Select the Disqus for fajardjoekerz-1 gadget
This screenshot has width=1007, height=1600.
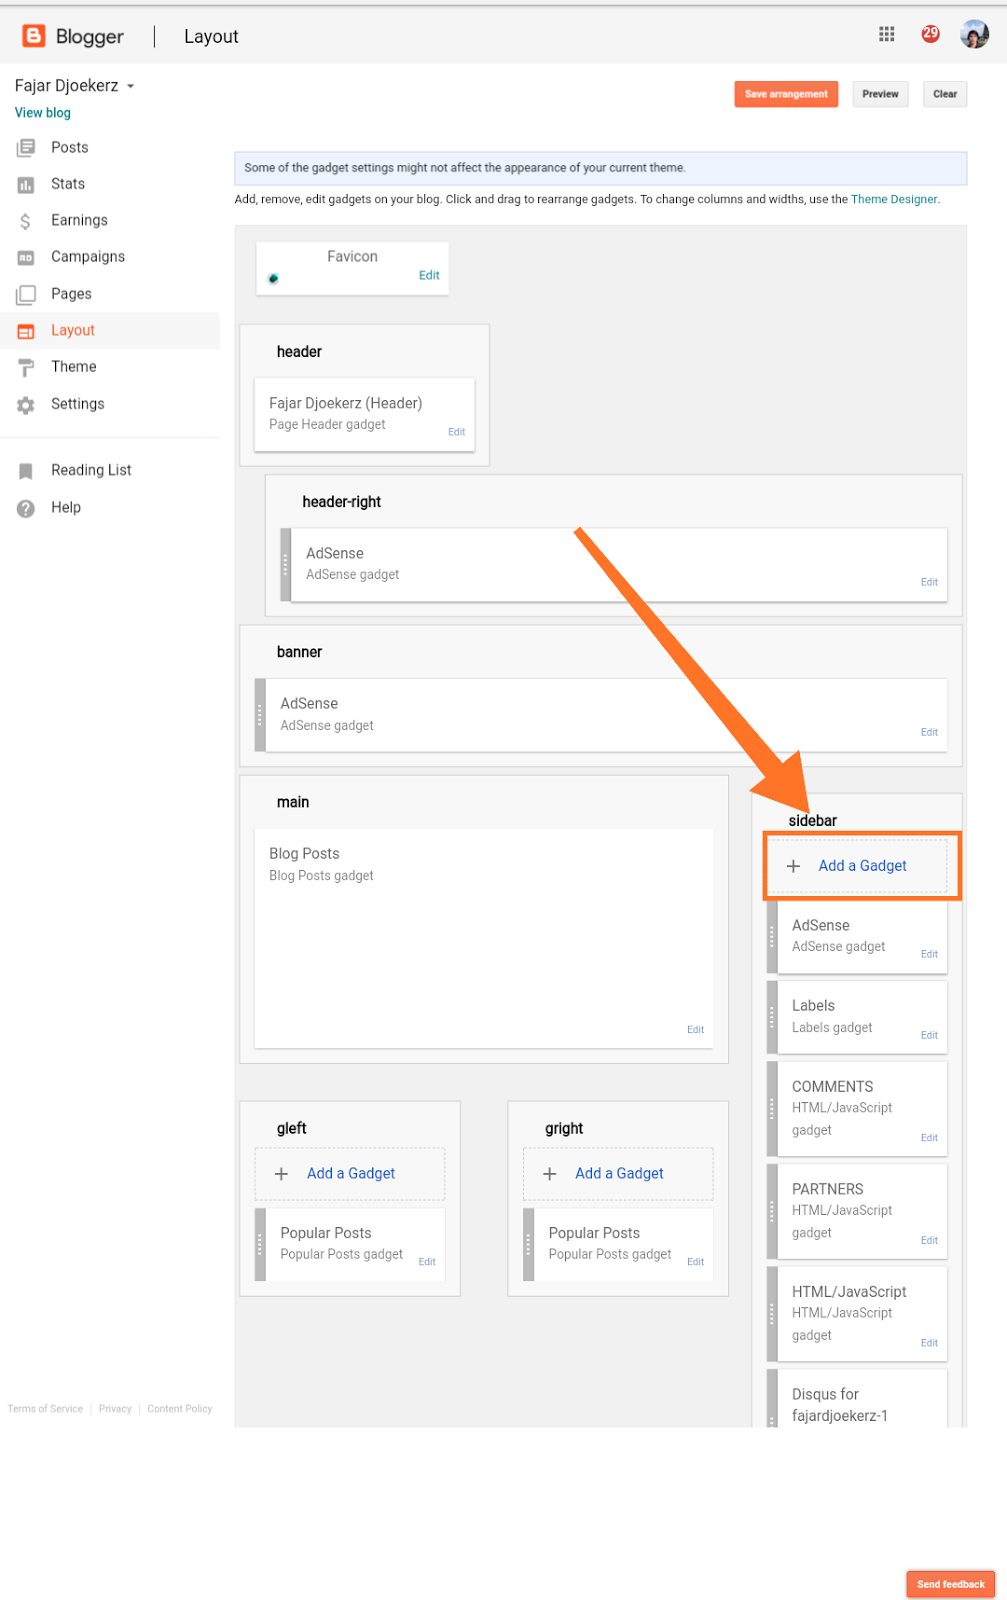(x=857, y=1398)
